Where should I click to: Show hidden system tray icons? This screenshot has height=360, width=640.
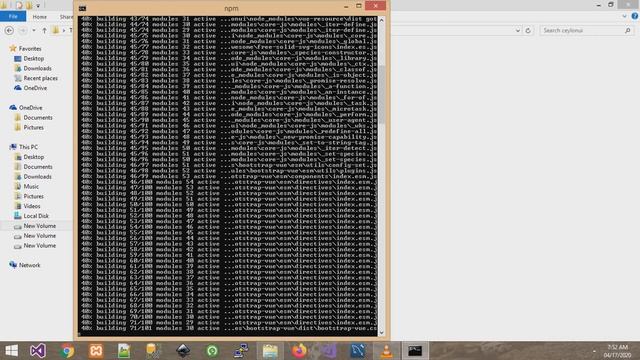tap(594, 351)
